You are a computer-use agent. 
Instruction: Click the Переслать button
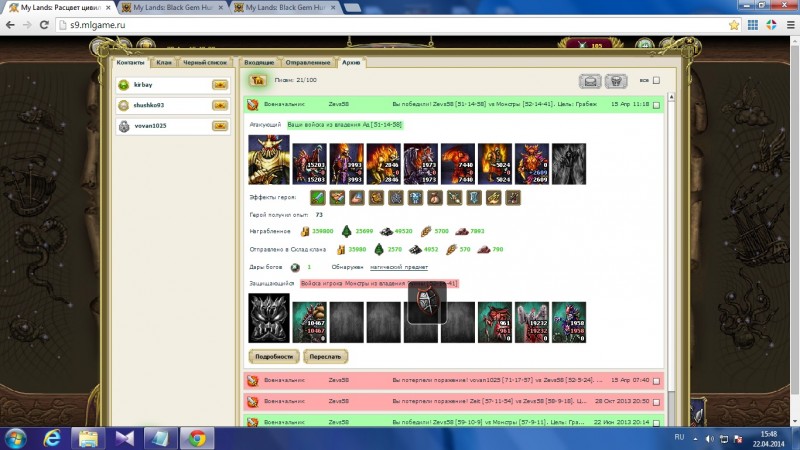[x=325, y=357]
